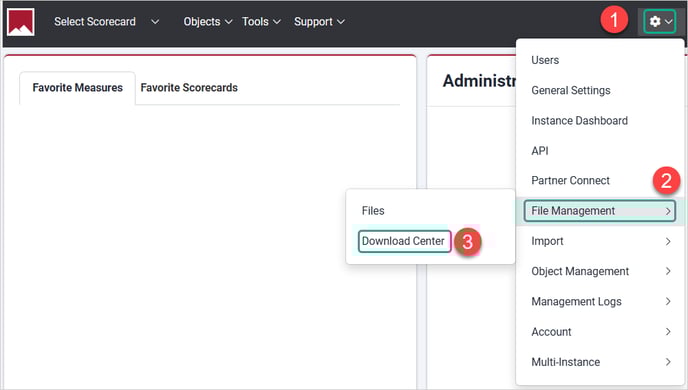Open Instance Dashboard

[579, 121]
